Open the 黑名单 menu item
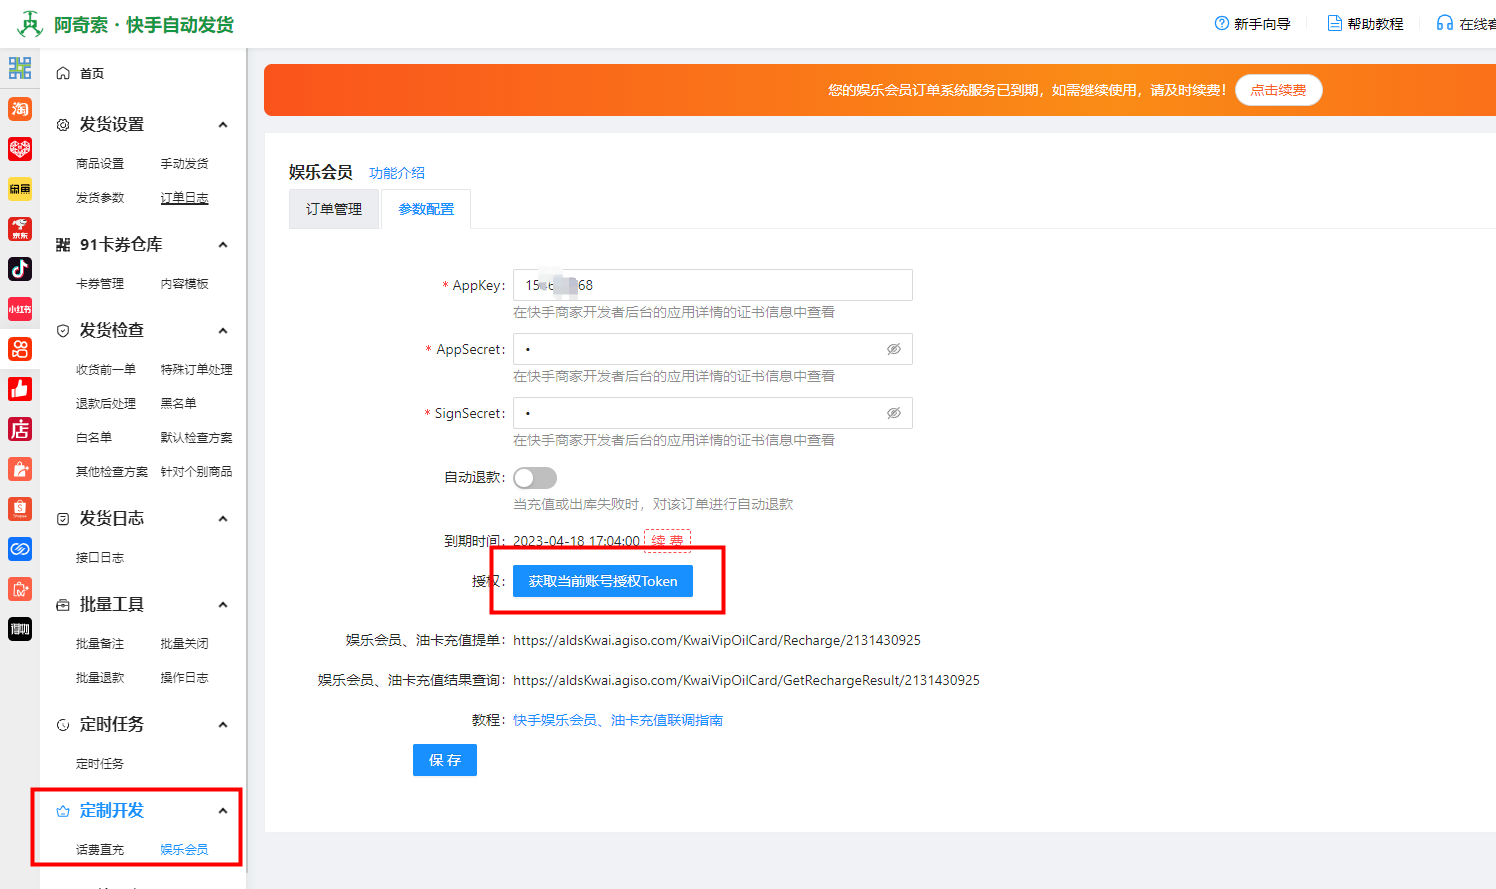The image size is (1496, 889). 179,404
